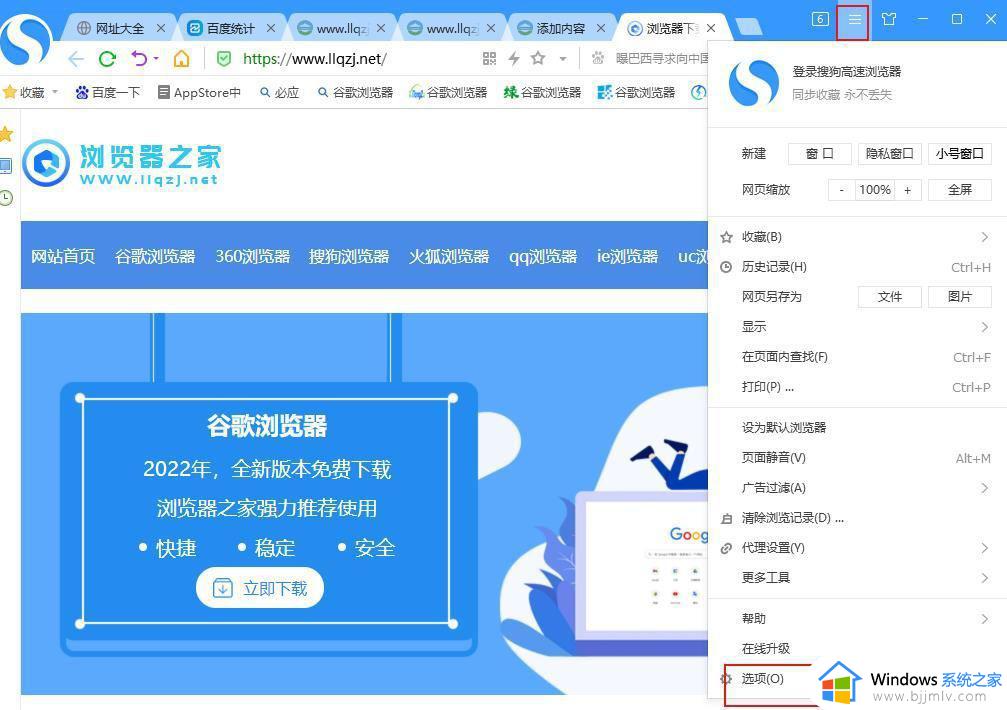Expand the 代理设置(Y) submenu

(x=985, y=548)
